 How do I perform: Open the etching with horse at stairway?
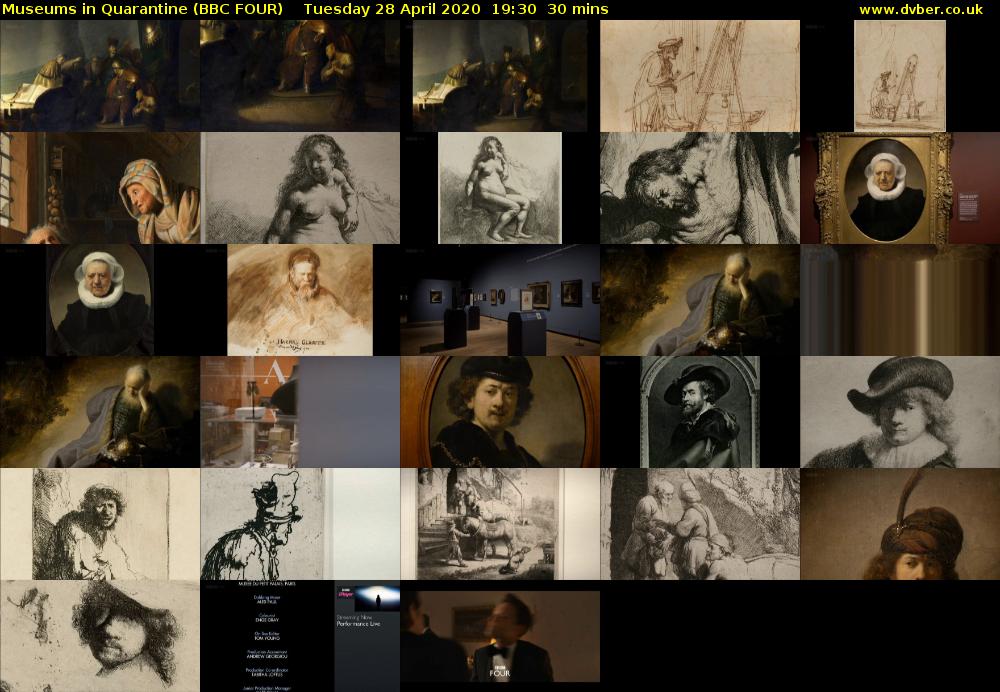[x=500, y=524]
